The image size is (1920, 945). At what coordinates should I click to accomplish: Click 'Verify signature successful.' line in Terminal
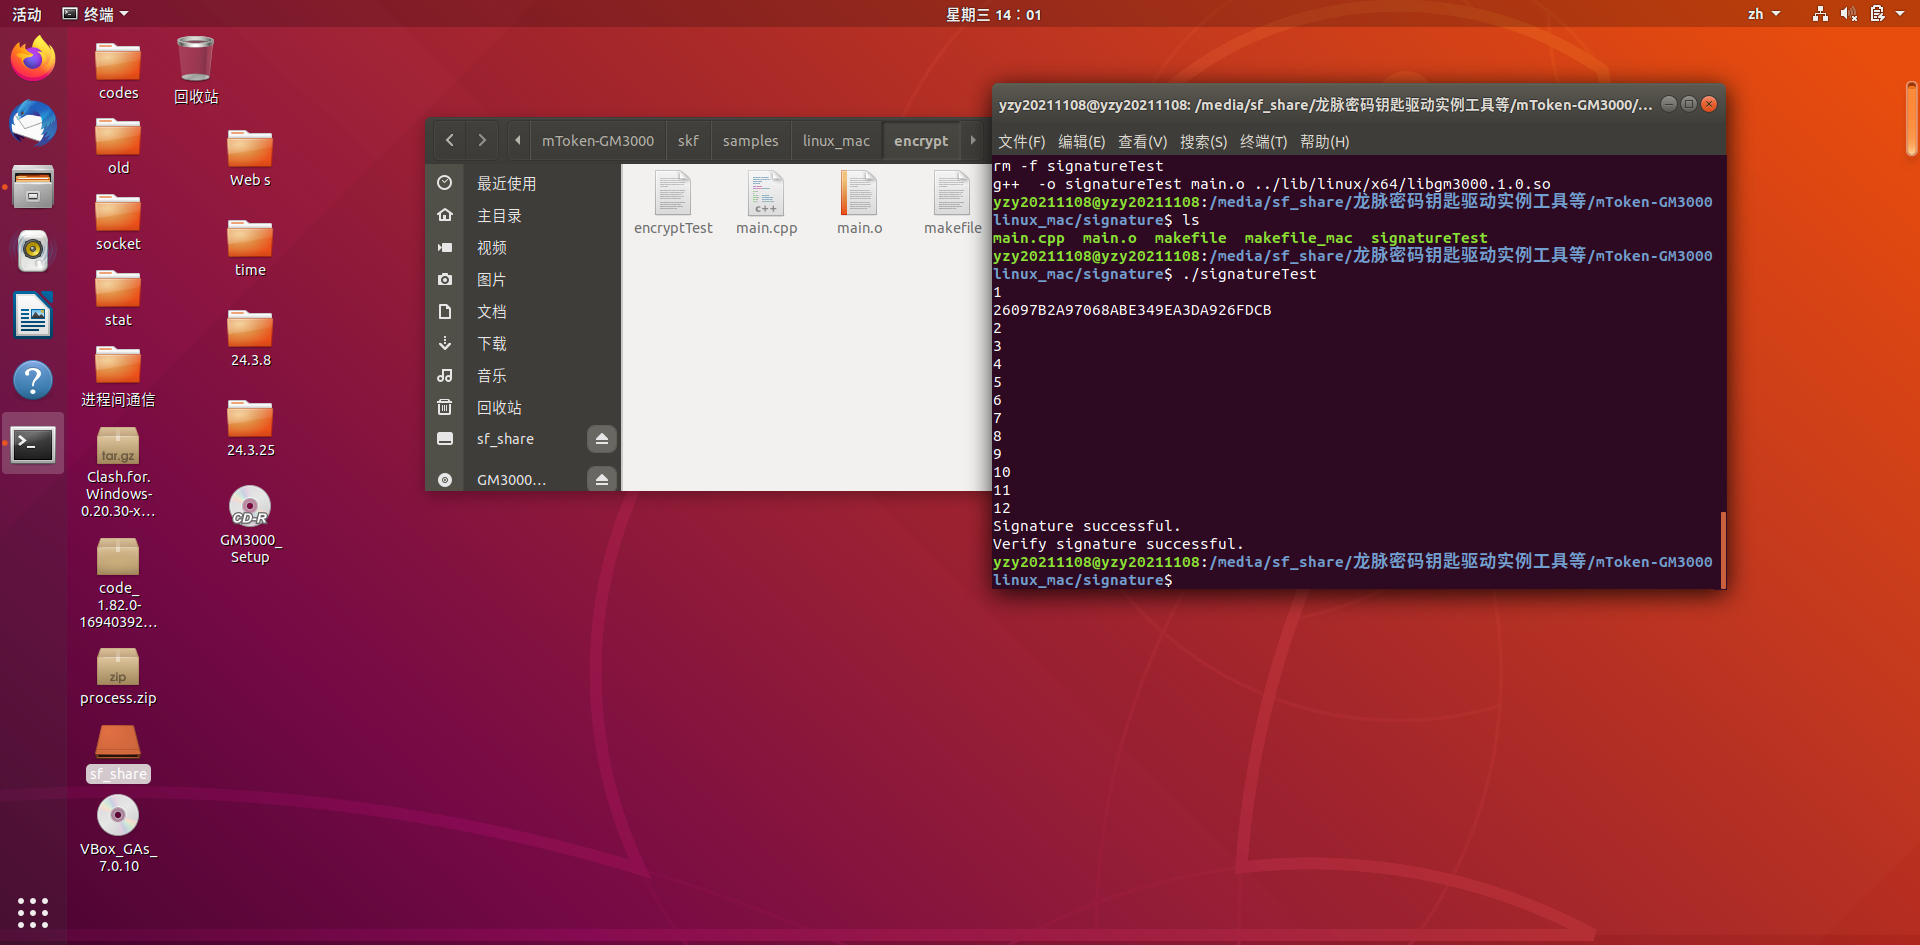pos(1119,544)
